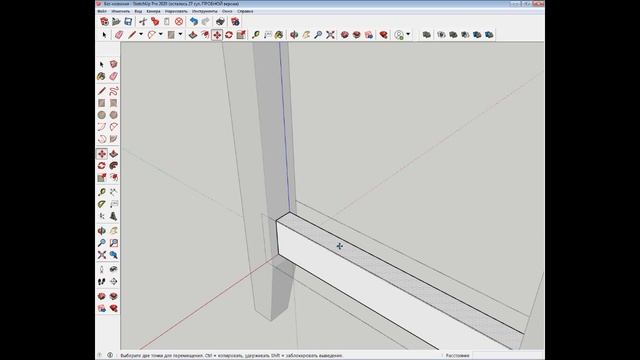Select the Text label tool in top toolbar
The height and width of the screenshot is (360, 640).
coord(267,35)
